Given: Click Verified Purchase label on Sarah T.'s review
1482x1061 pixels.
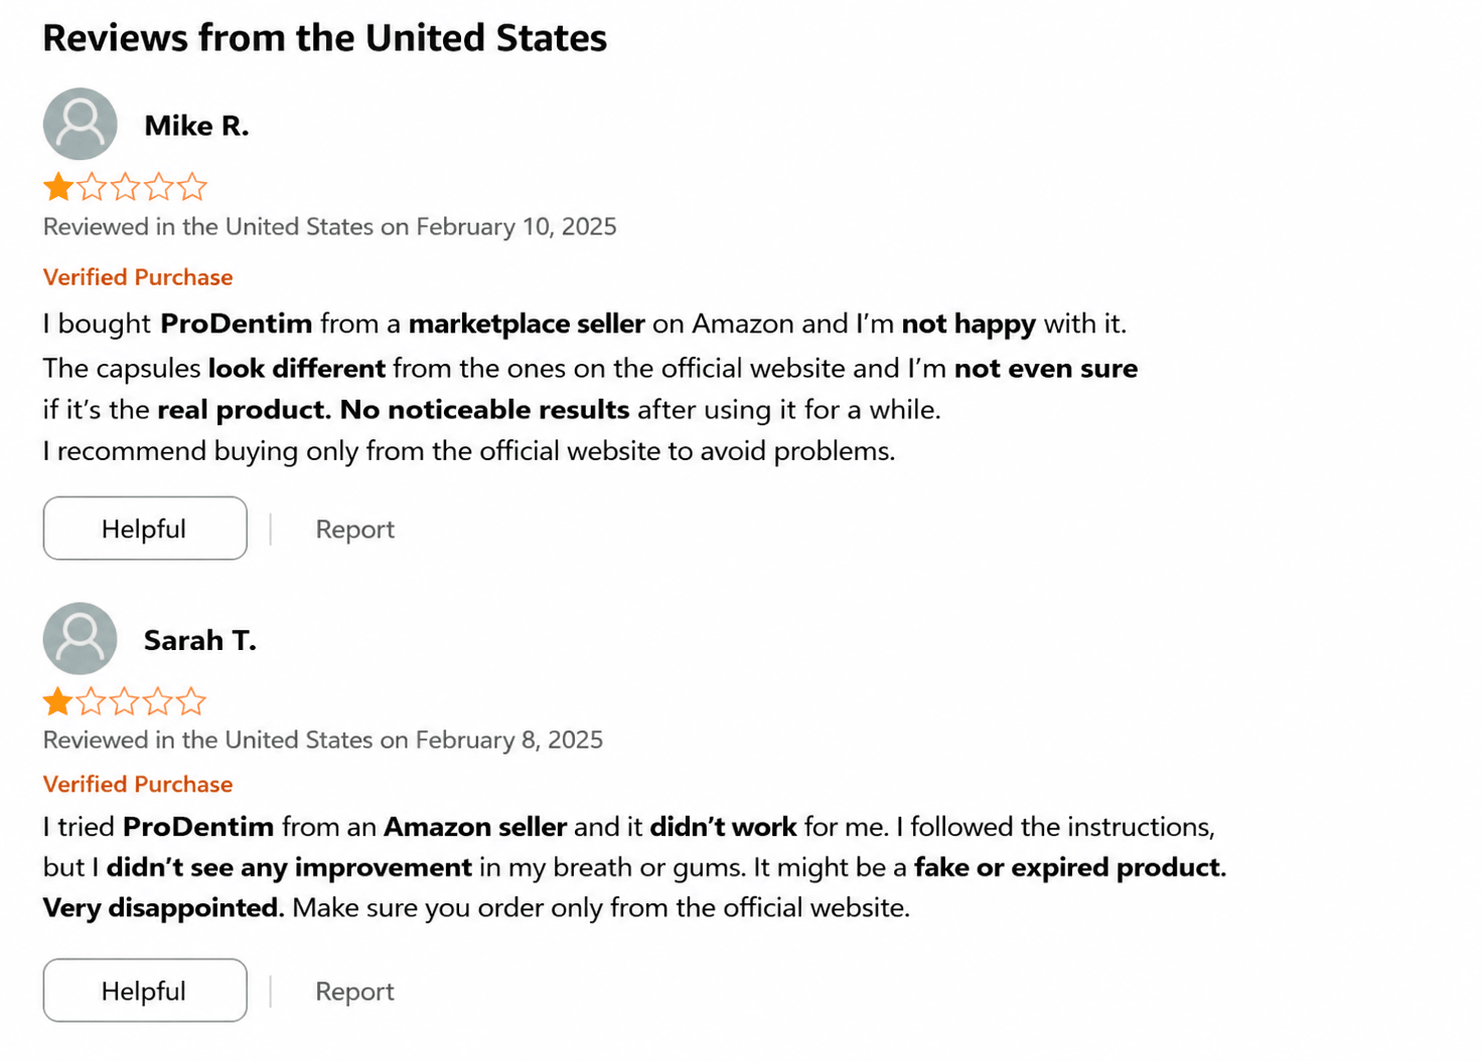Looking at the screenshot, I should [138, 784].
